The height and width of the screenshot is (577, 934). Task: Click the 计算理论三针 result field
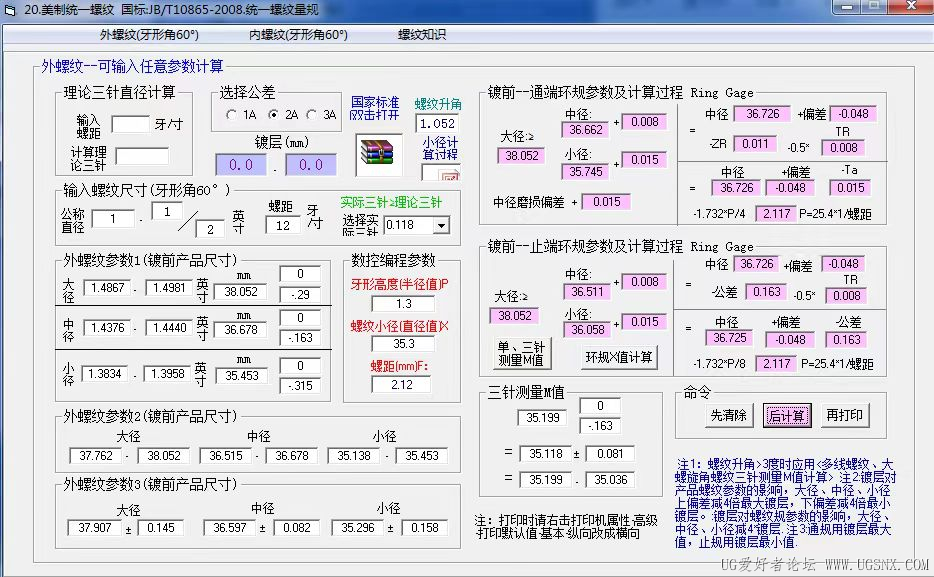pos(142,156)
